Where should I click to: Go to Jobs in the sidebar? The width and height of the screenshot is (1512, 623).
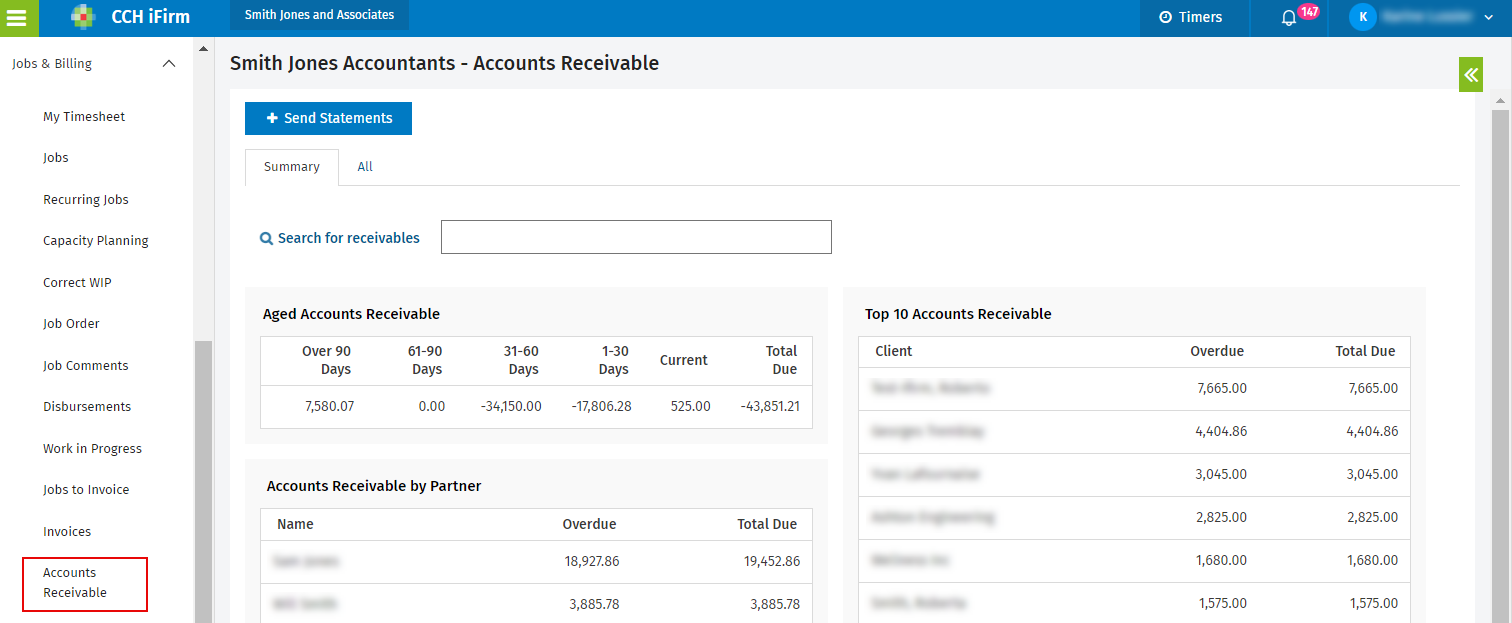(x=56, y=158)
